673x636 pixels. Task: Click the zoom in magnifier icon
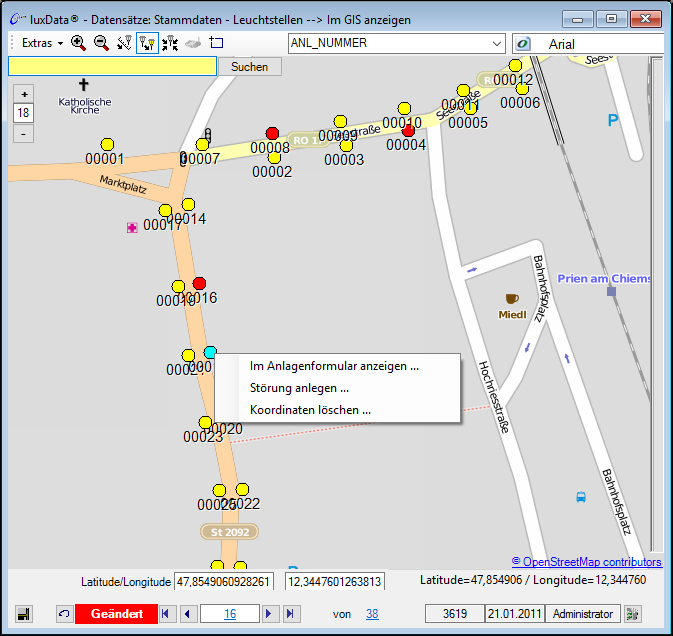[78, 43]
